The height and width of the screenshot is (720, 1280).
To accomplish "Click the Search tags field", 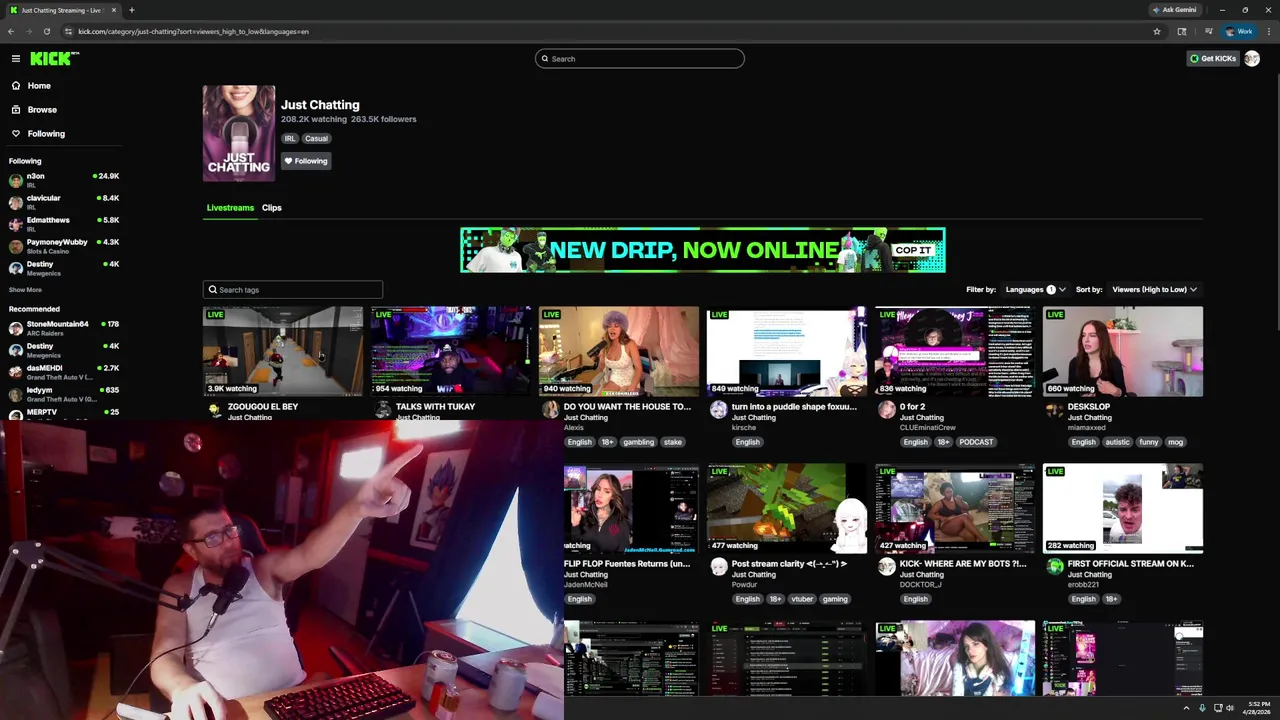I will coord(293,290).
